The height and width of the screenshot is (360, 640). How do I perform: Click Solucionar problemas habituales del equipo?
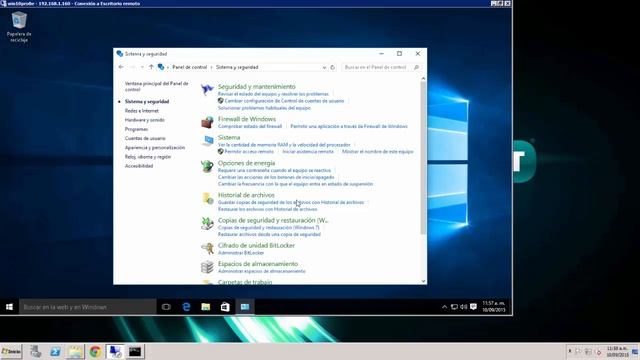(x=264, y=108)
